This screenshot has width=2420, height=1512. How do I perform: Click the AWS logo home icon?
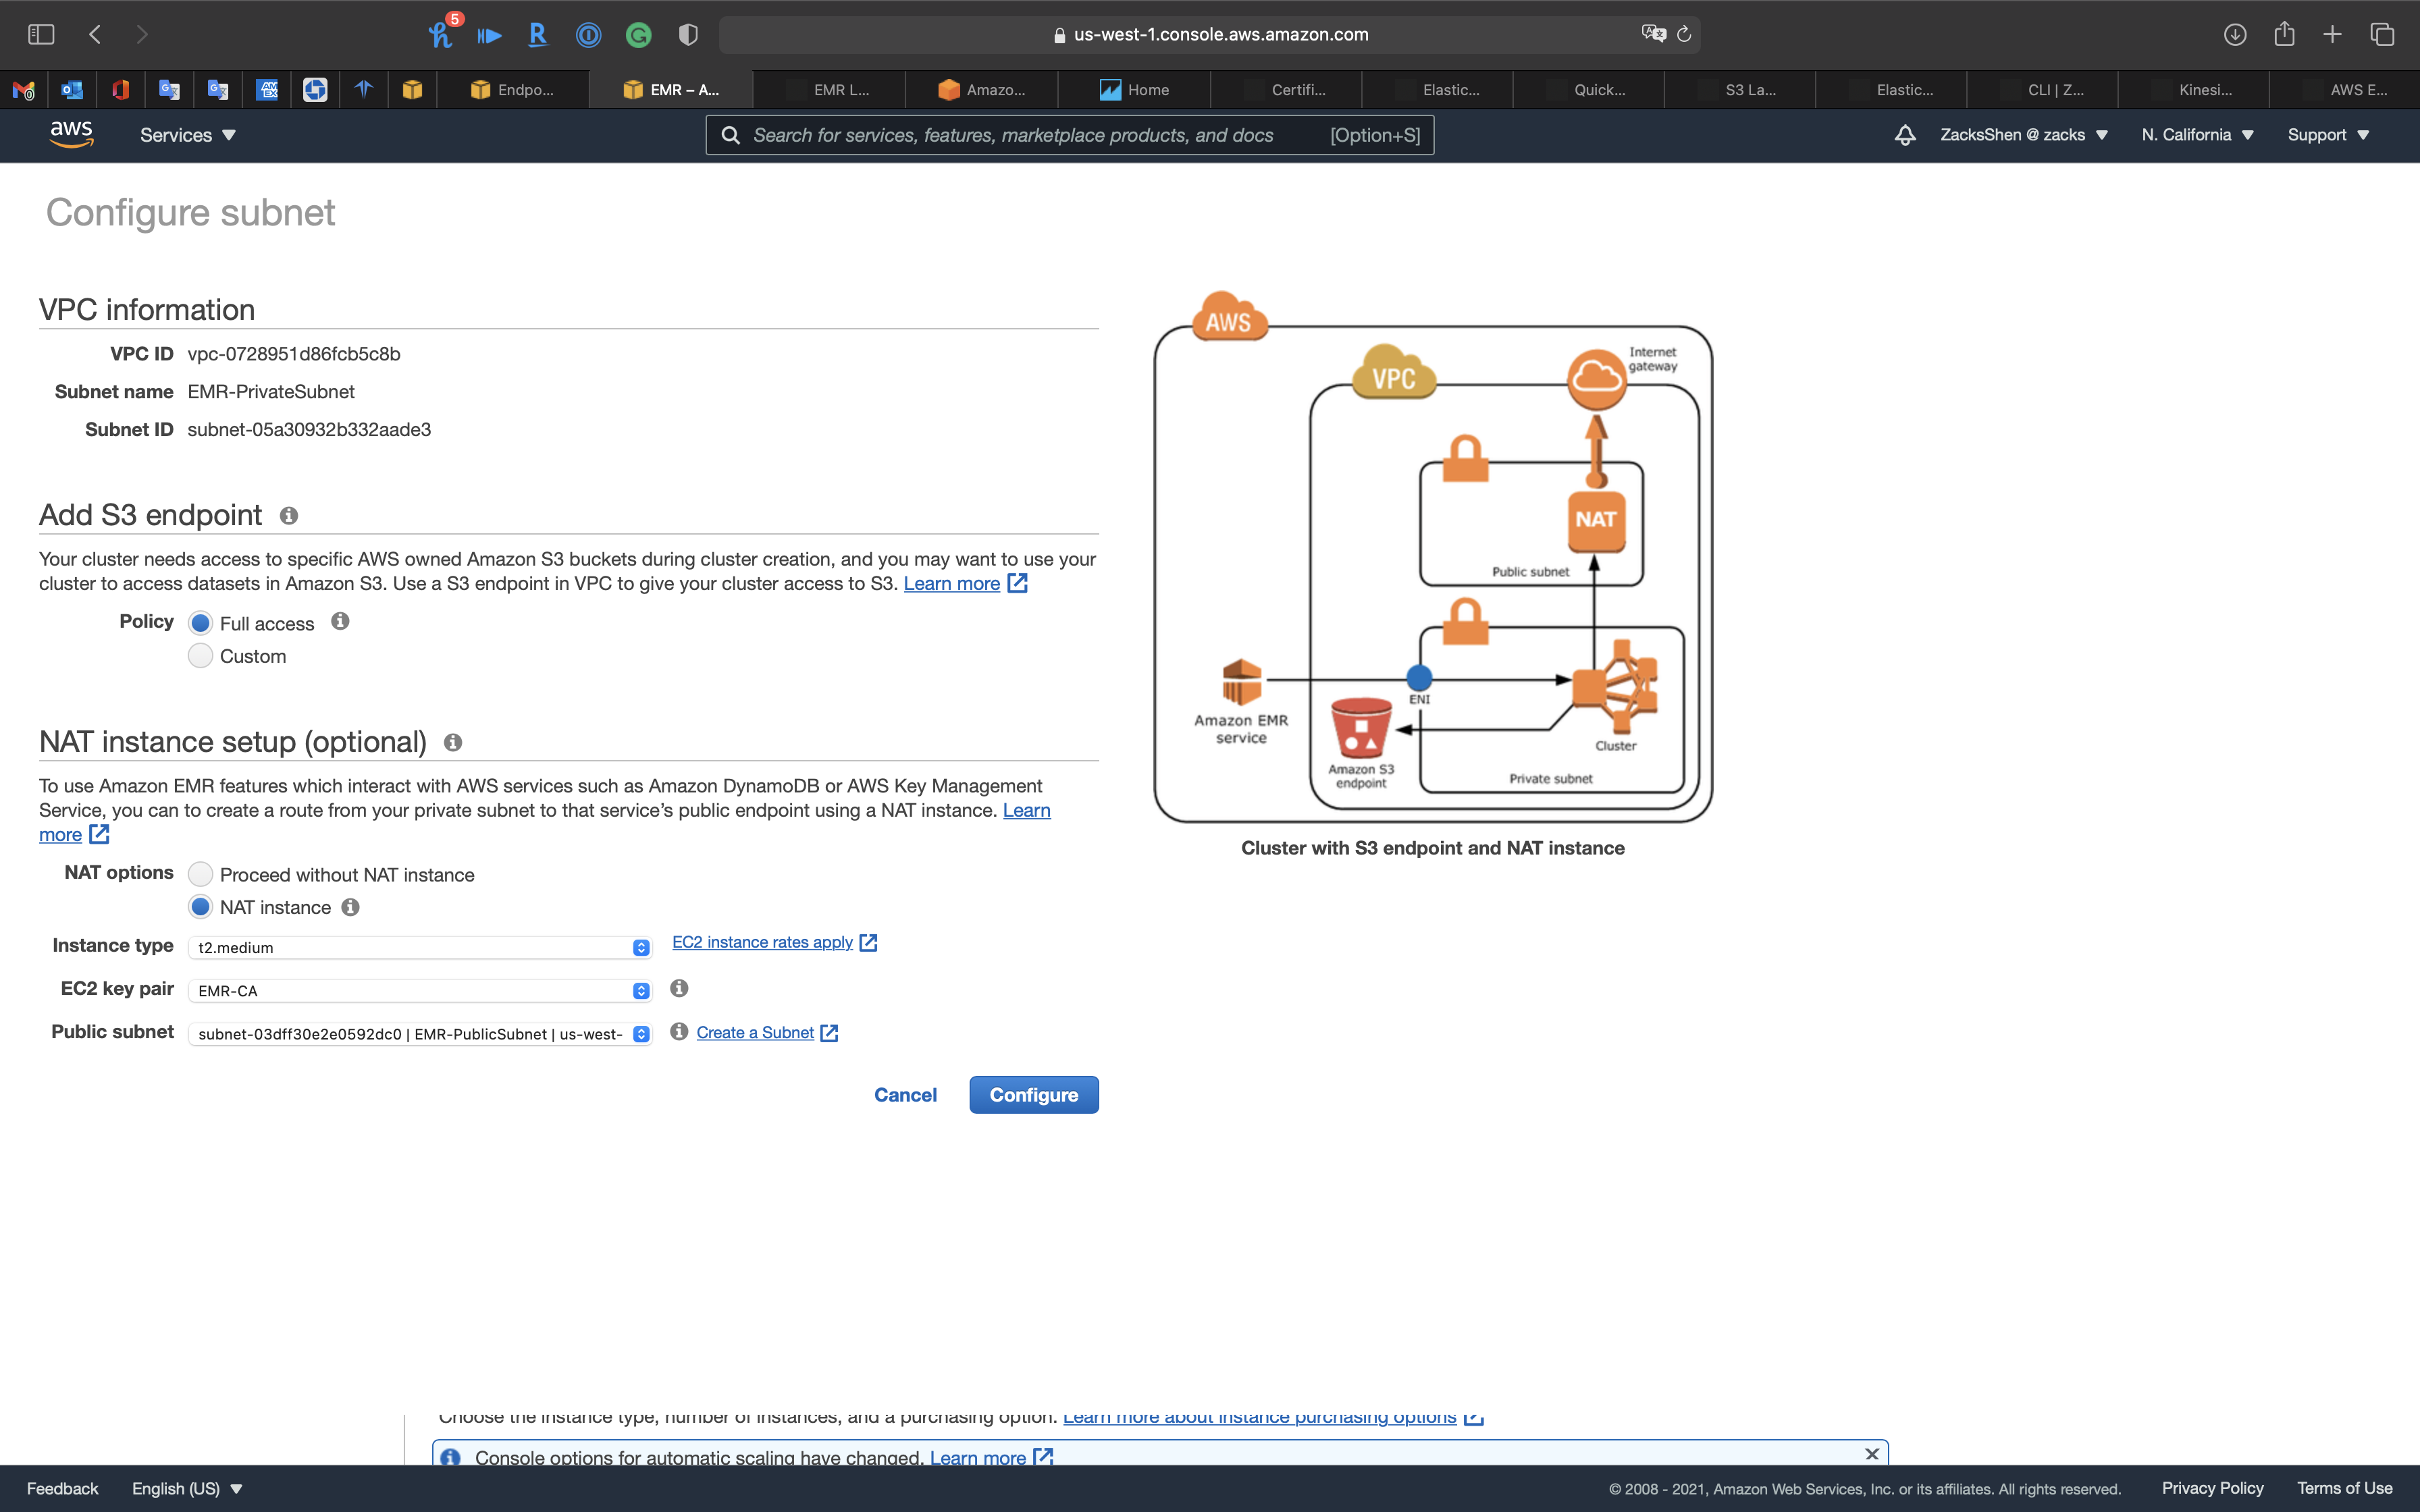pyautogui.click(x=71, y=135)
